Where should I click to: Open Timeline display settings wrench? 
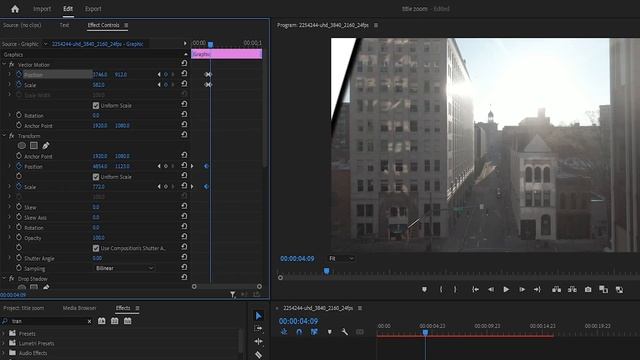[345, 332]
